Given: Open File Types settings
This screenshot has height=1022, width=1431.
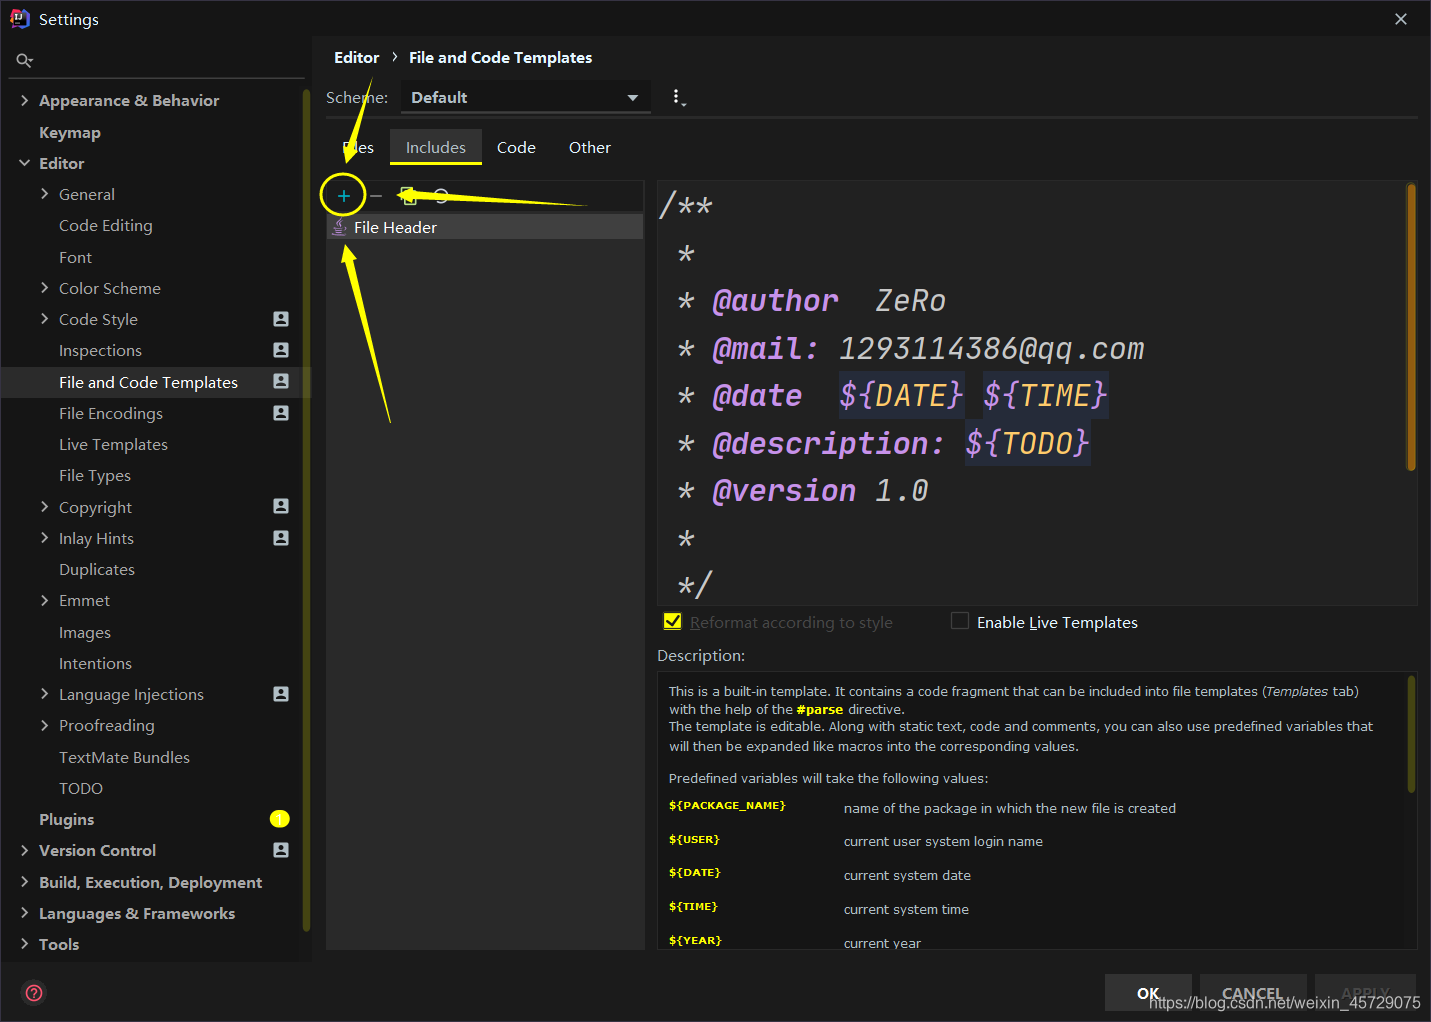Looking at the screenshot, I should (x=95, y=475).
